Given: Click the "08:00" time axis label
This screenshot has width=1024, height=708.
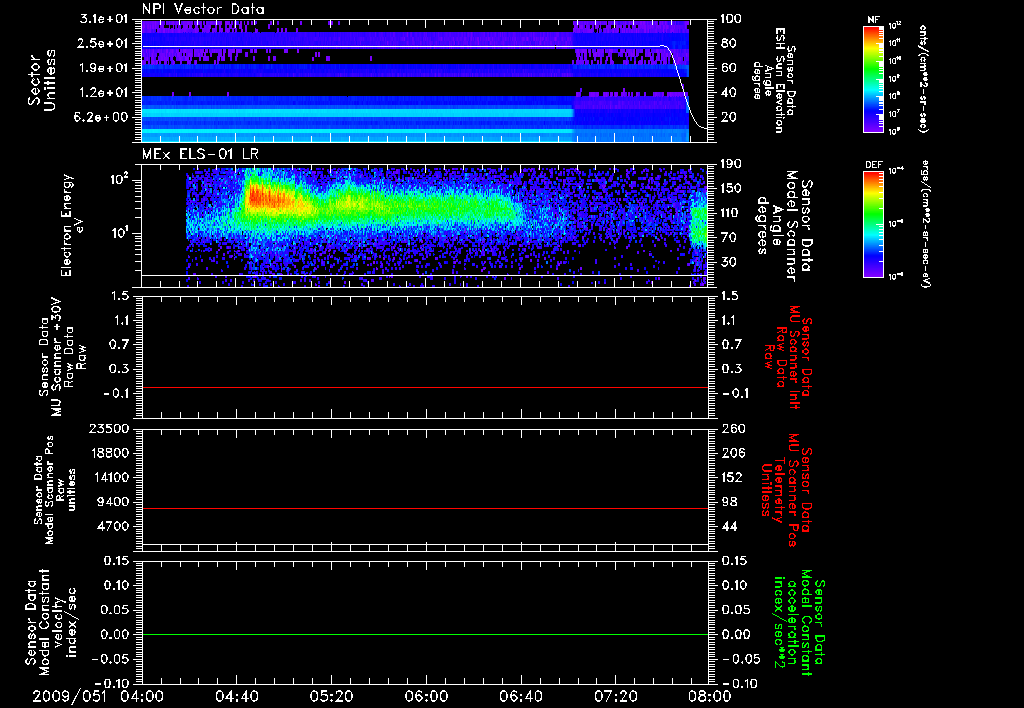Looking at the screenshot, I should click(710, 696).
